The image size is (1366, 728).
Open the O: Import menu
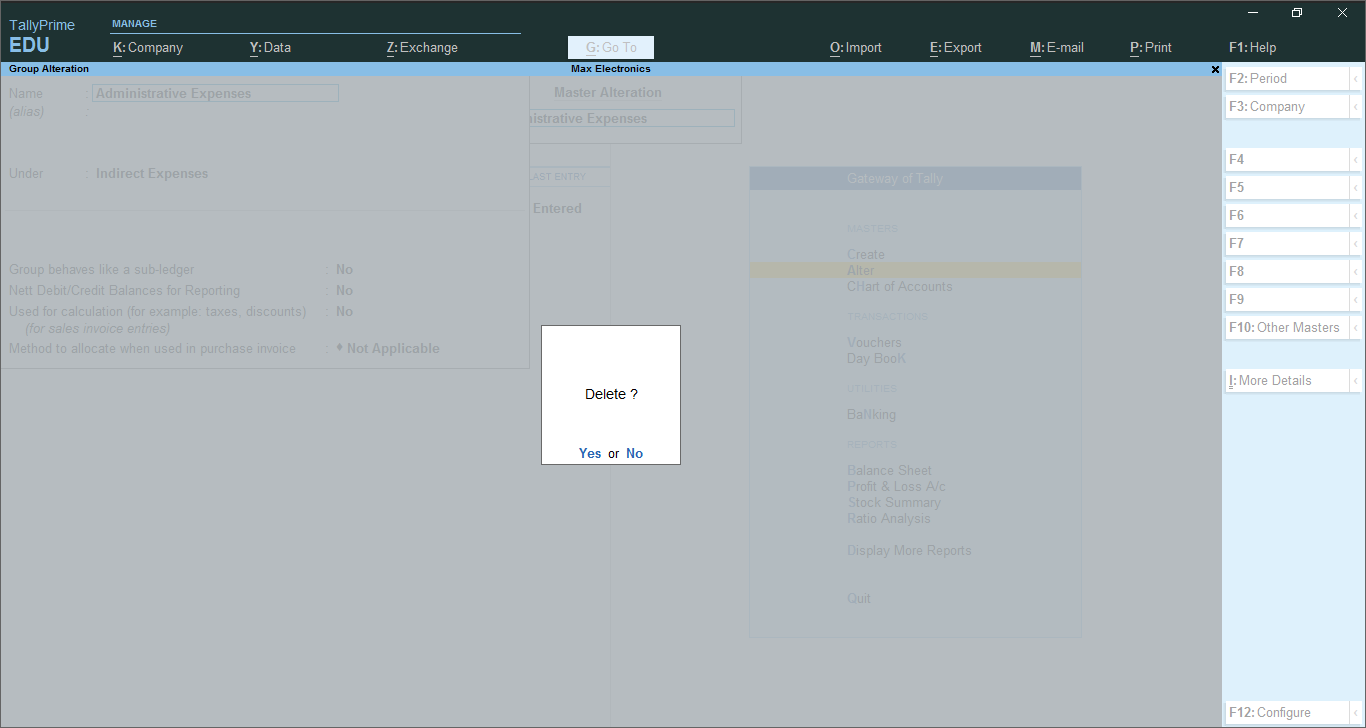(856, 47)
